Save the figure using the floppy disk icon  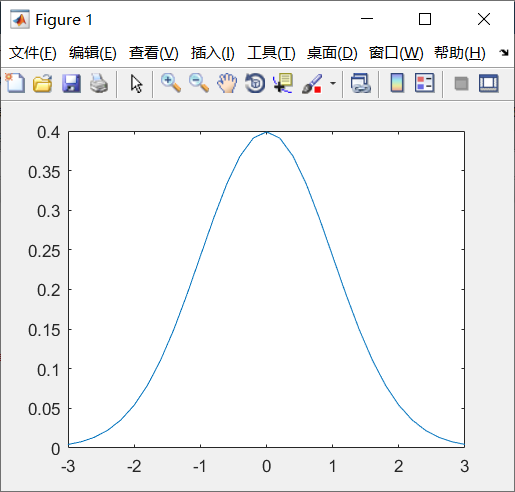71,83
